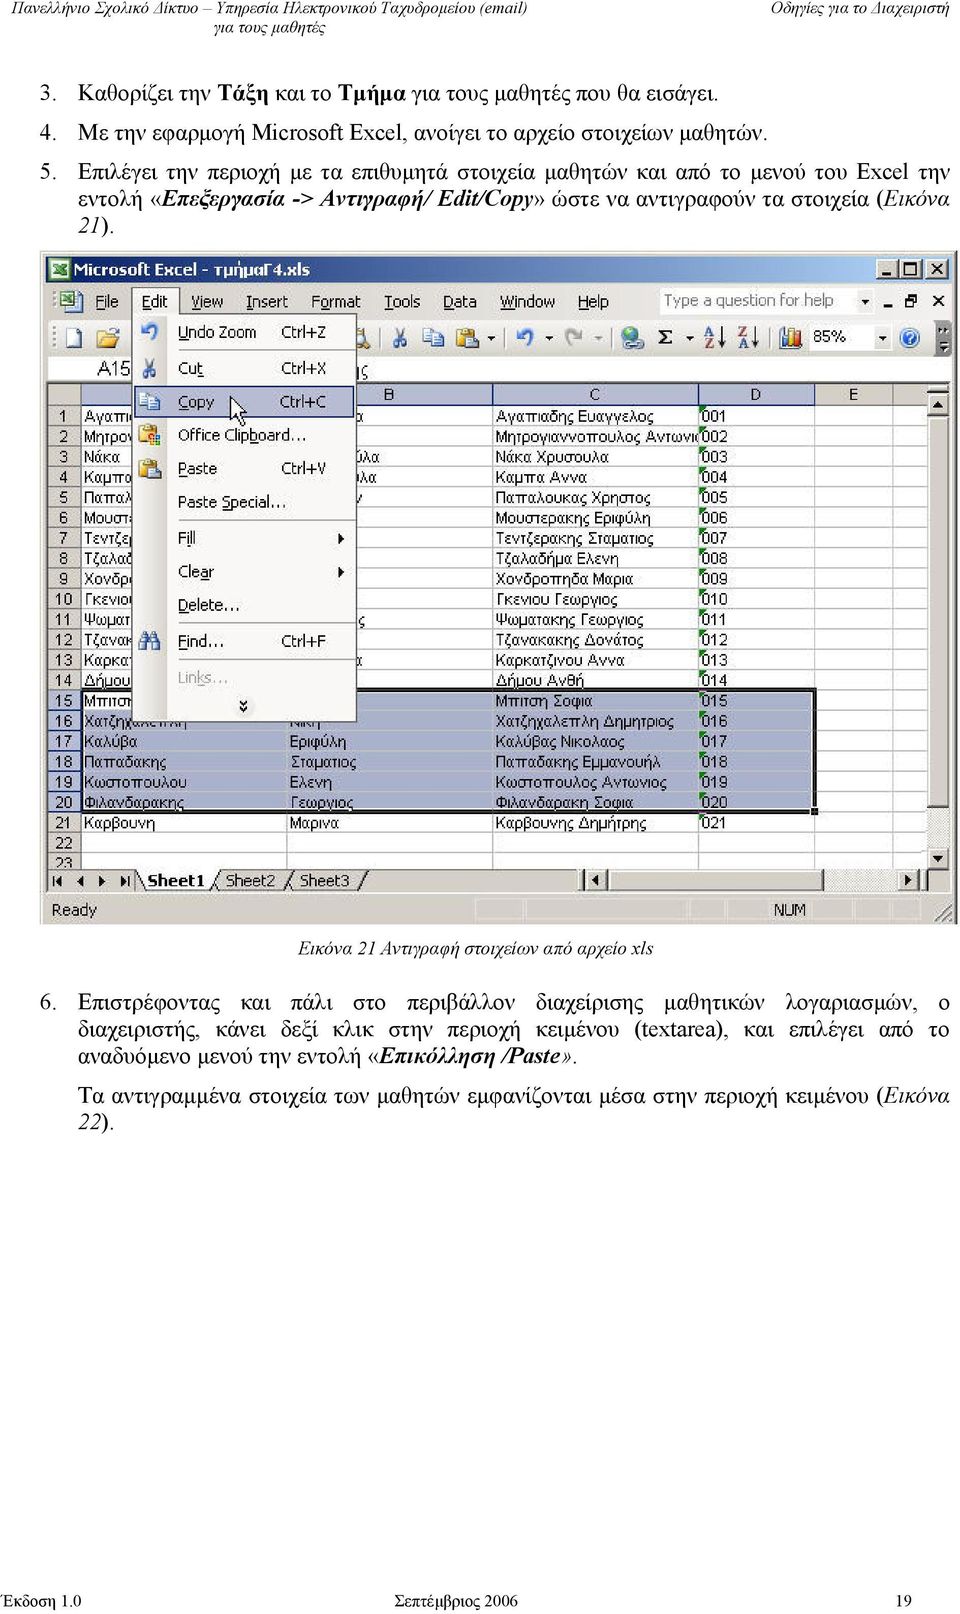
Task: Expand the full Edit menu with the double chevron
Action: click(x=243, y=706)
